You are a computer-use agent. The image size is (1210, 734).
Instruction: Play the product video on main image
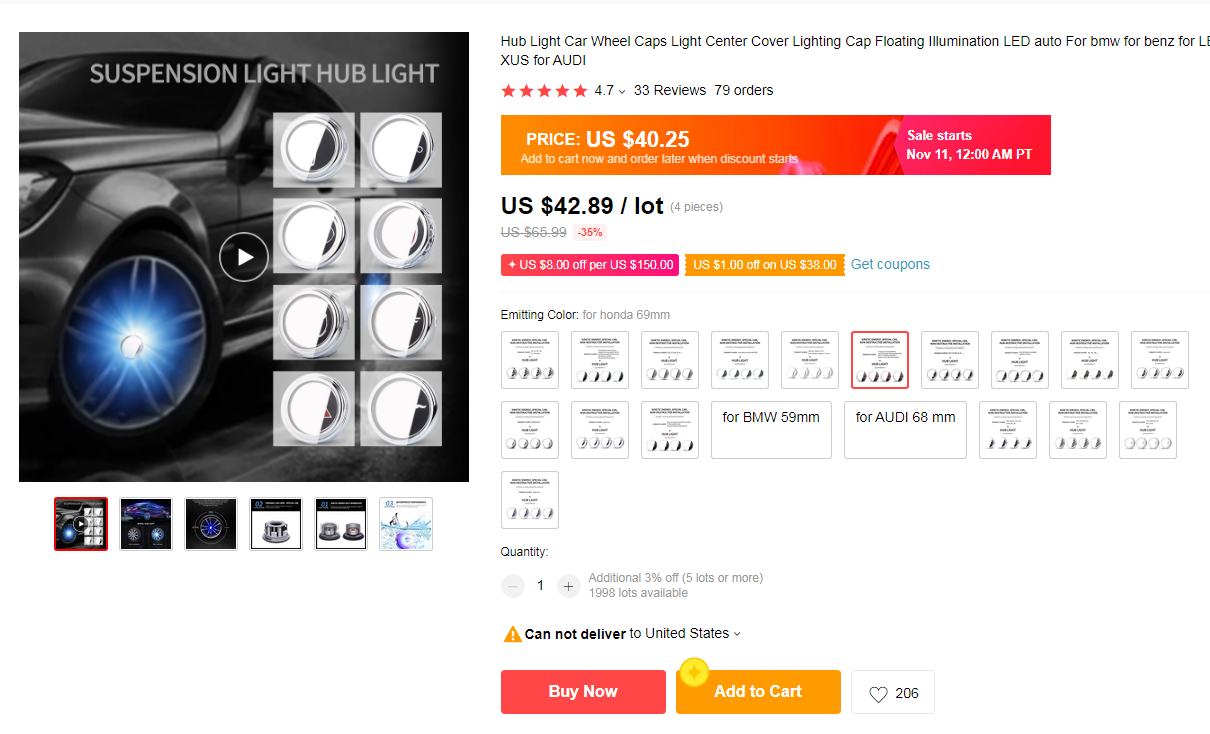tap(244, 257)
